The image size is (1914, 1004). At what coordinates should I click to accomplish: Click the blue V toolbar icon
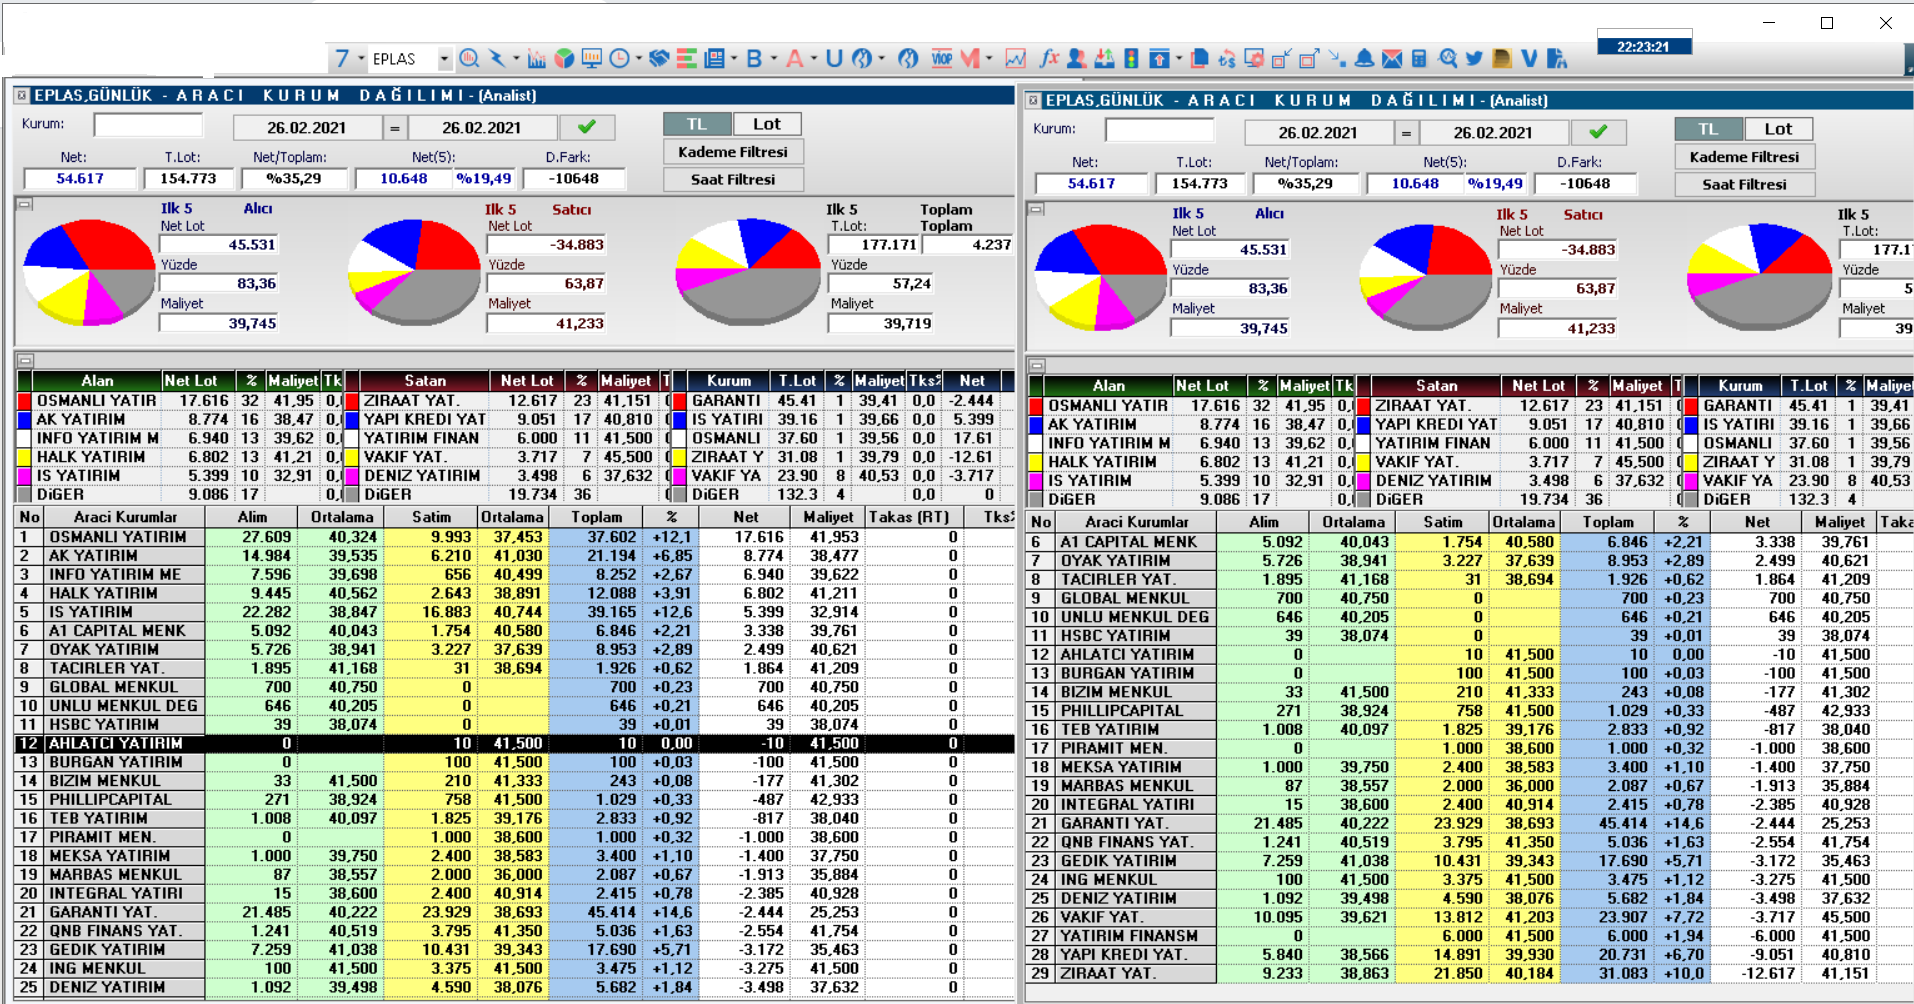click(1529, 59)
